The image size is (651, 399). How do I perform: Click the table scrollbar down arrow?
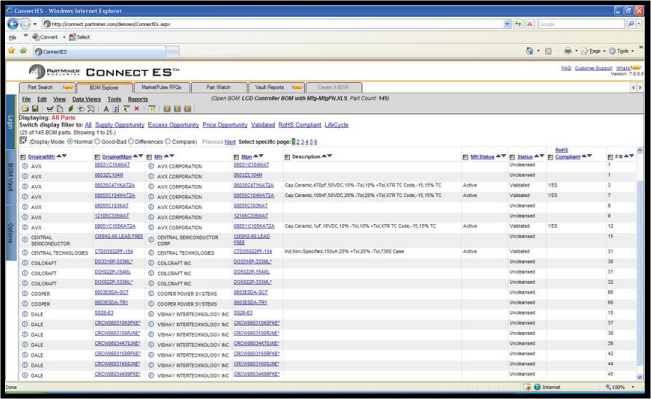(639, 377)
